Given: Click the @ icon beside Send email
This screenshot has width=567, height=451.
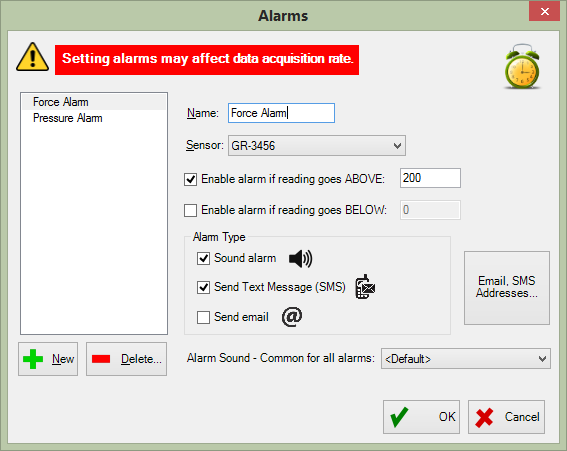Looking at the screenshot, I should [x=292, y=317].
